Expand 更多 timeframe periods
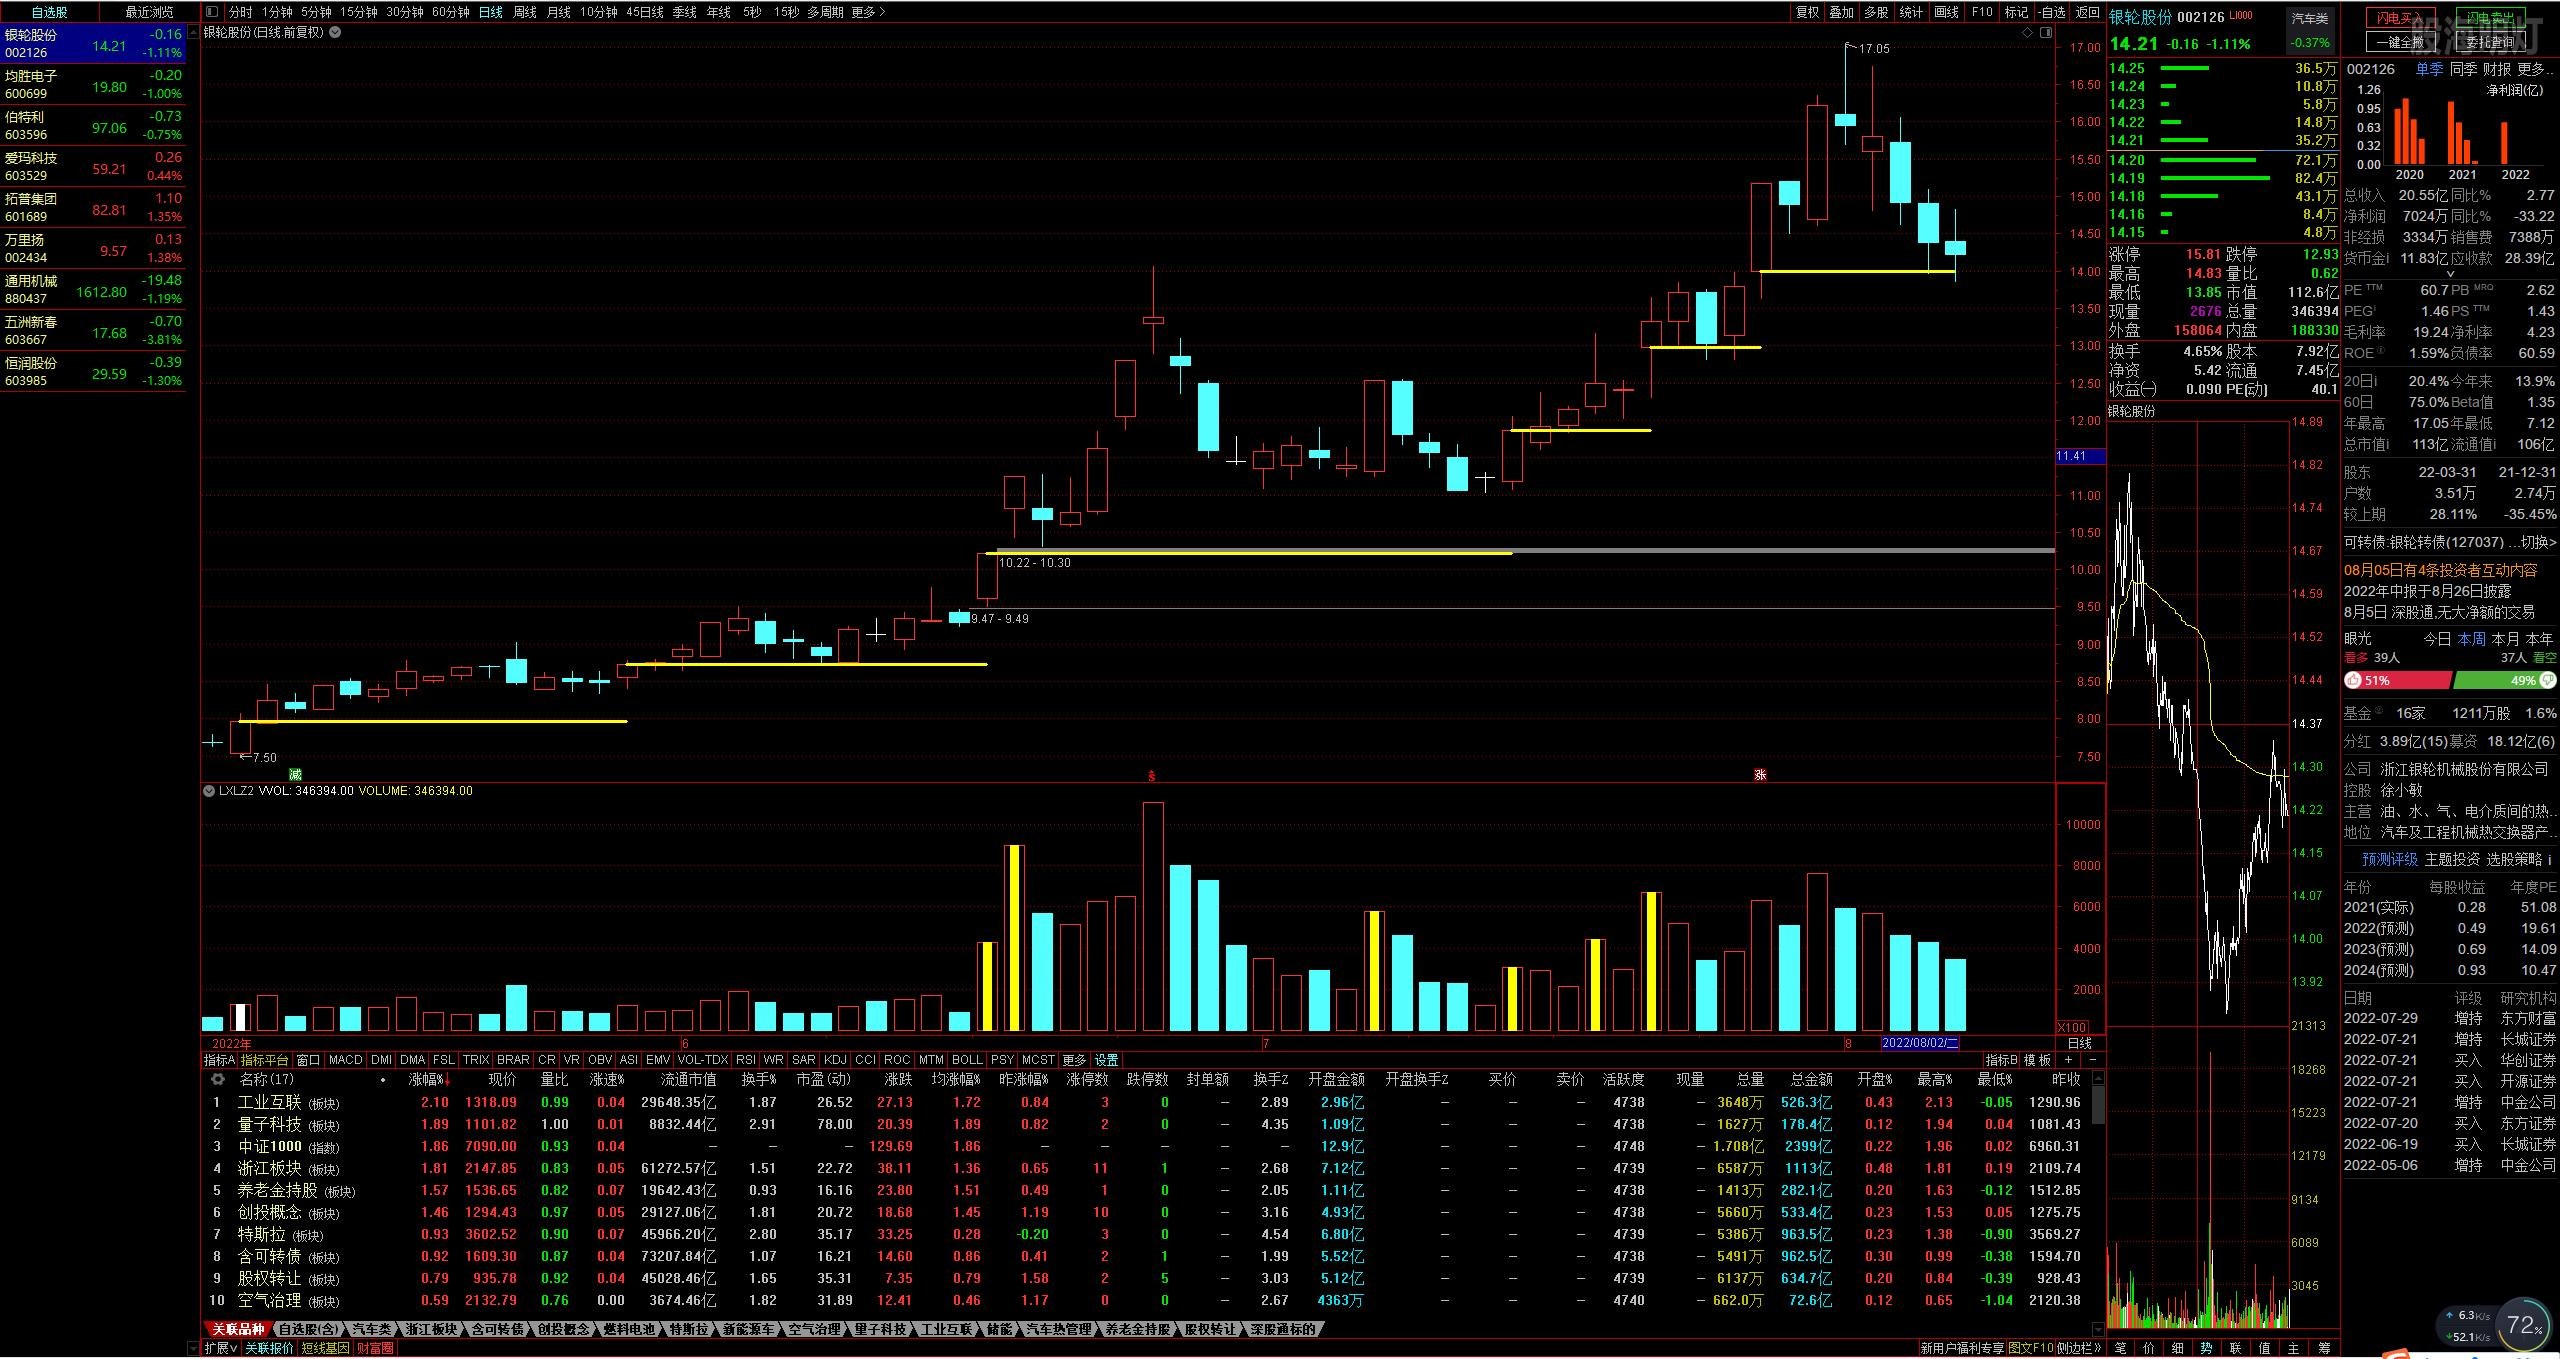The image size is (2560, 1359). coord(868,12)
